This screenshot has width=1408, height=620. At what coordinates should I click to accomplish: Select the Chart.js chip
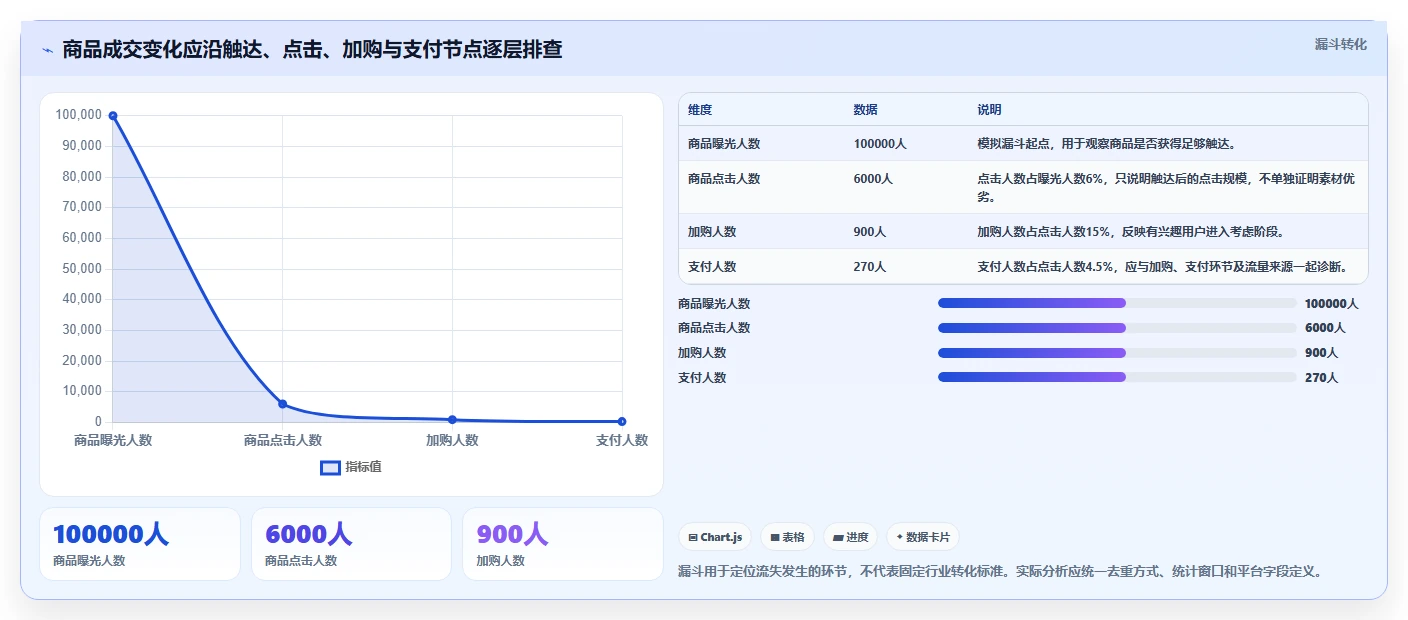click(x=715, y=537)
